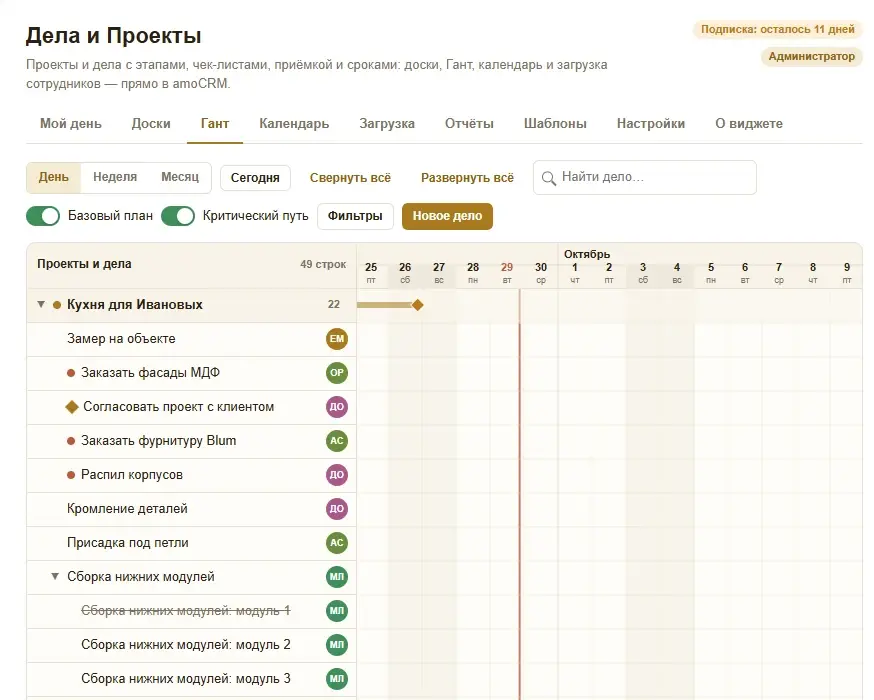Click the red dot beside Заказать фасады МДФ
Screen dimensions: 874x700
pyautogui.click(x=71, y=373)
